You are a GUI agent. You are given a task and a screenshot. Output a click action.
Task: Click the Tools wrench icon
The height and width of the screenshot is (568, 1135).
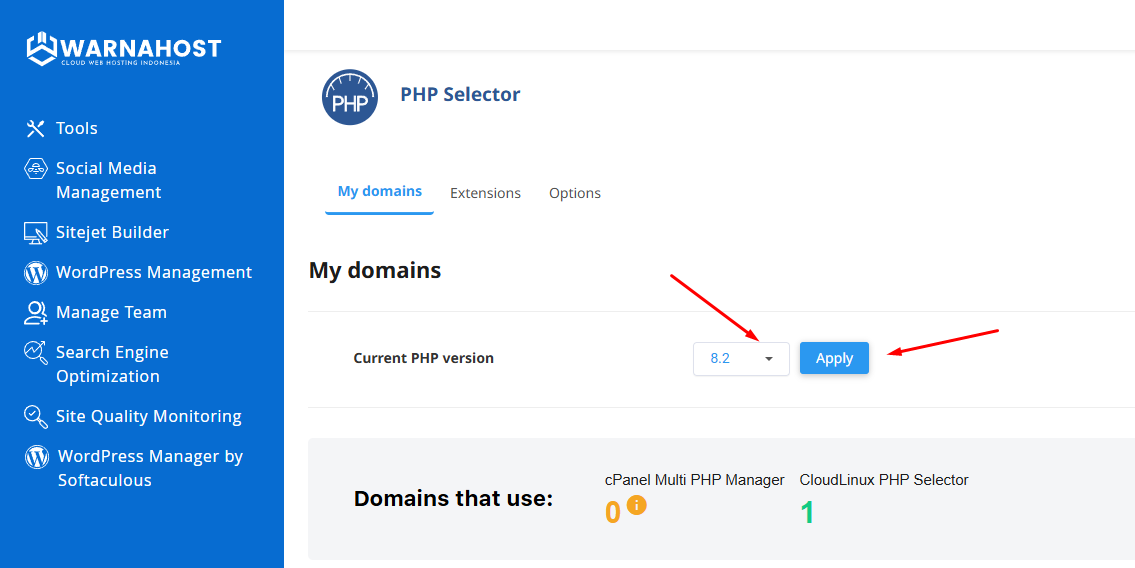point(36,128)
